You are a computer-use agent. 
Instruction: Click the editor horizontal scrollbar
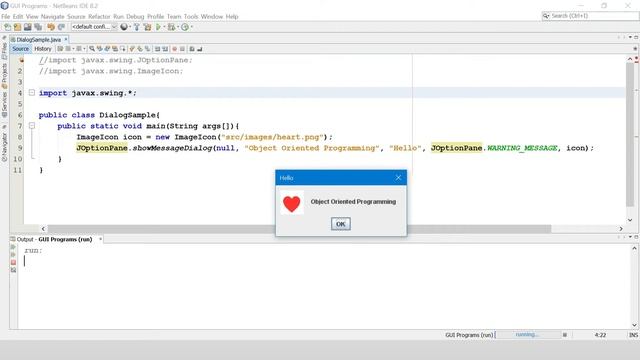click(x=300, y=229)
